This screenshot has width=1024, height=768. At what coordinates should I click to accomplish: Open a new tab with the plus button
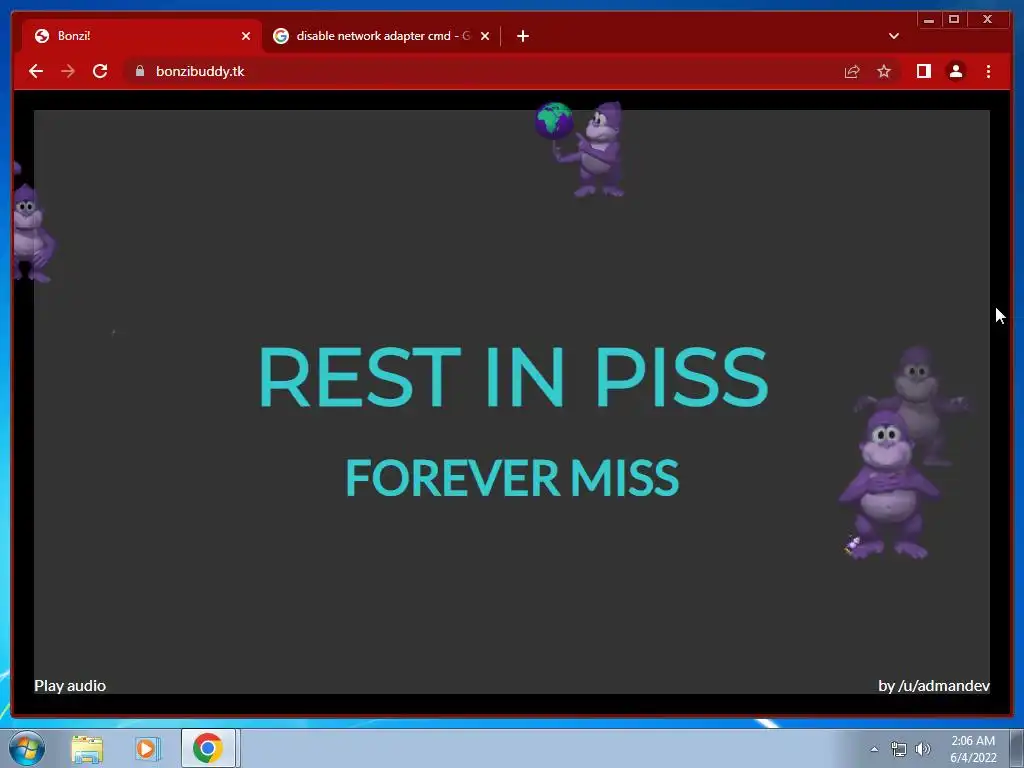(522, 36)
